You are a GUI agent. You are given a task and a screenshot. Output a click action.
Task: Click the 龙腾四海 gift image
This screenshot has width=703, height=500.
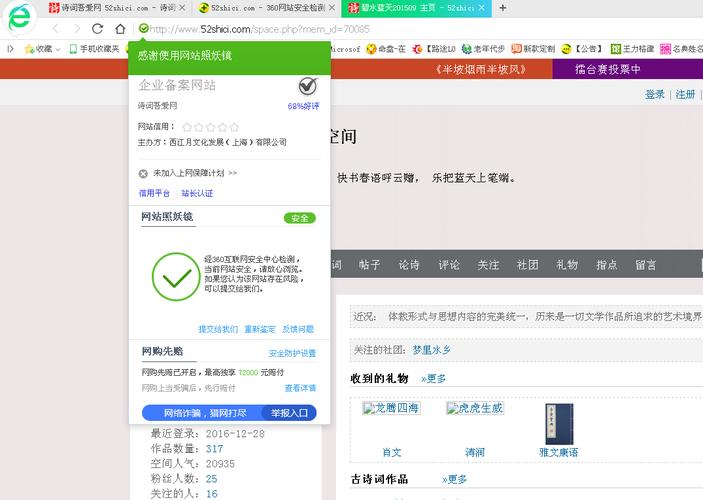[391, 408]
